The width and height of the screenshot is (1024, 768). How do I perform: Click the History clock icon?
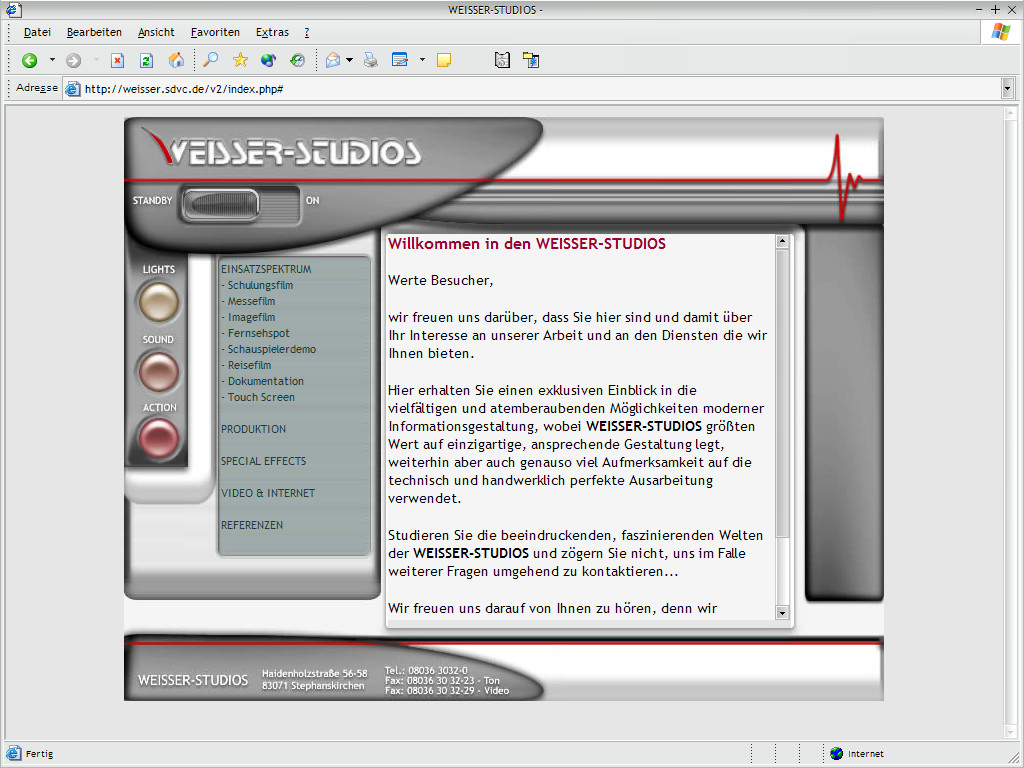click(297, 61)
